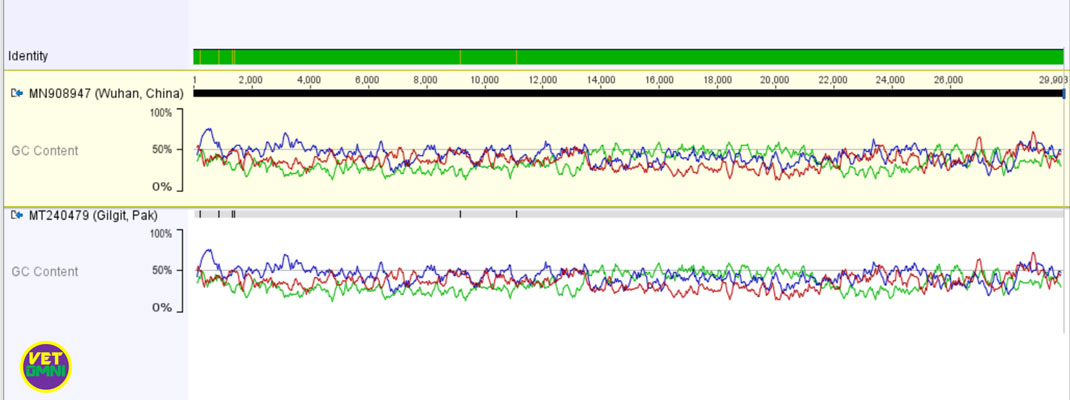The height and width of the screenshot is (400, 1070).
Task: Click the GC Content label under MT240479
Action: pyautogui.click(x=44, y=271)
